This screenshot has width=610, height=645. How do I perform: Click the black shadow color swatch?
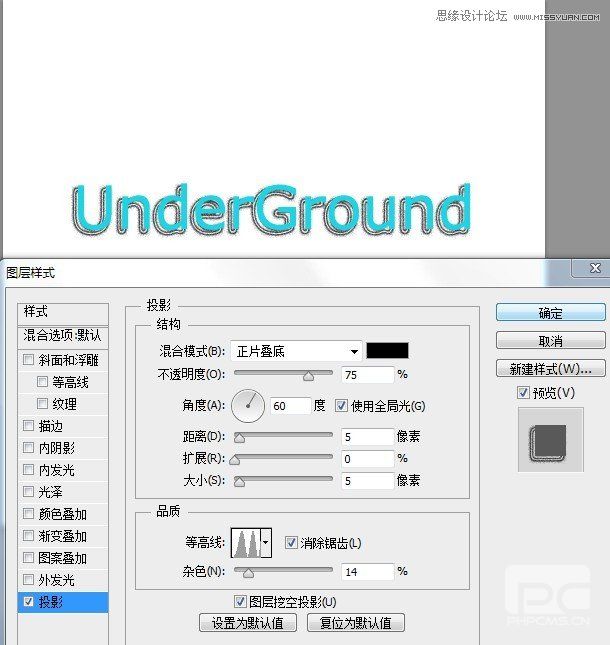click(x=387, y=351)
